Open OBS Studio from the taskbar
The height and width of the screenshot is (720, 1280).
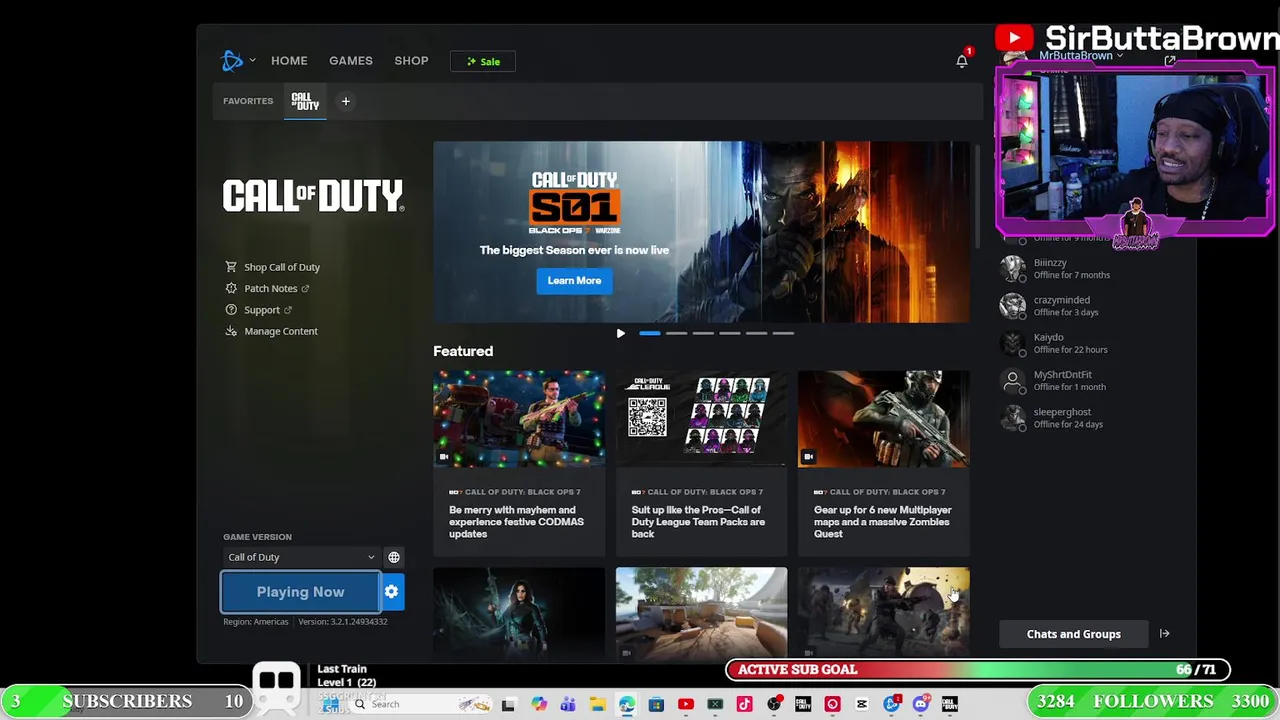click(x=774, y=704)
